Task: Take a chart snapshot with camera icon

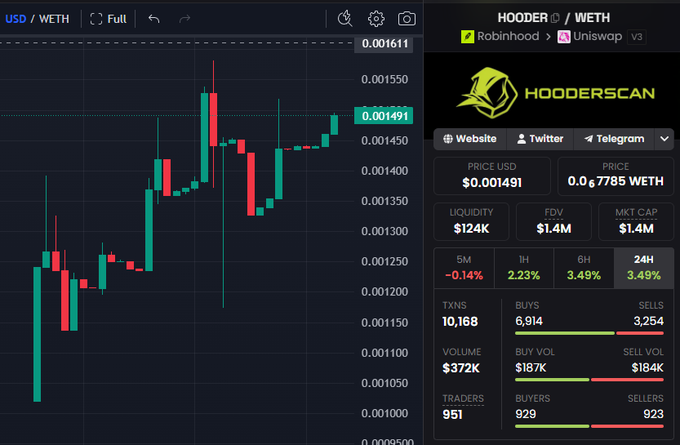Action: pos(407,19)
